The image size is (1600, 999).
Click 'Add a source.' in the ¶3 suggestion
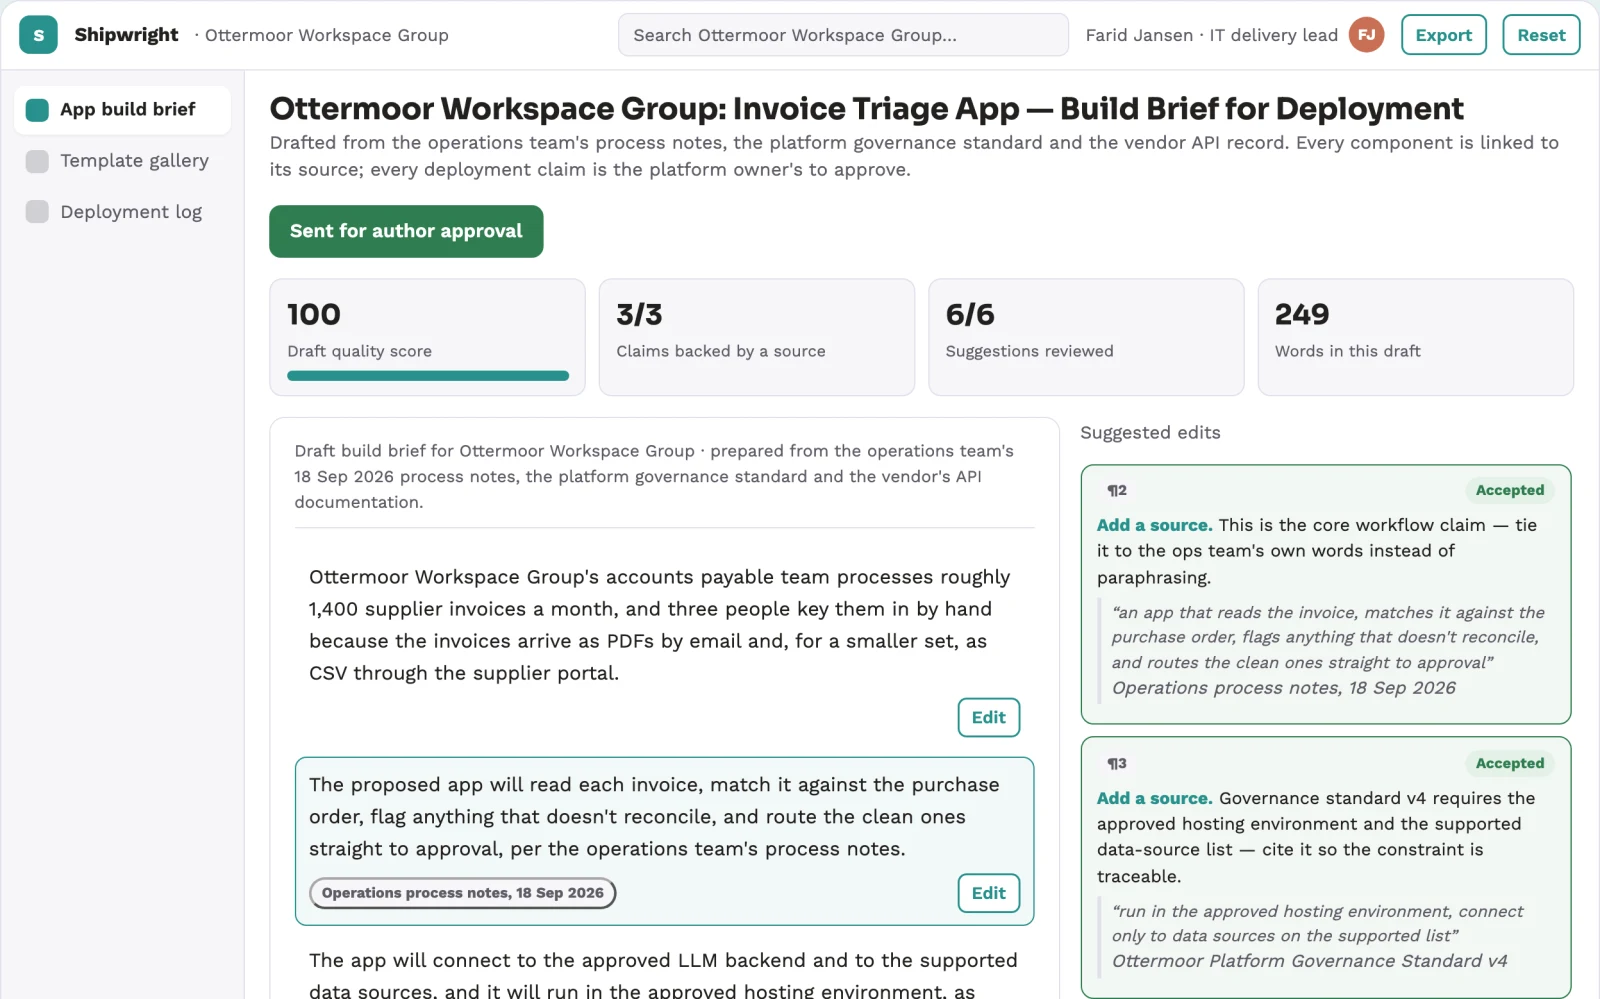click(1154, 798)
